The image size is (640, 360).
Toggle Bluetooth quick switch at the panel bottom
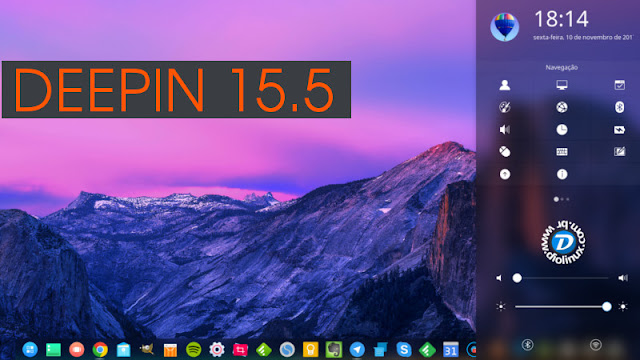527,345
